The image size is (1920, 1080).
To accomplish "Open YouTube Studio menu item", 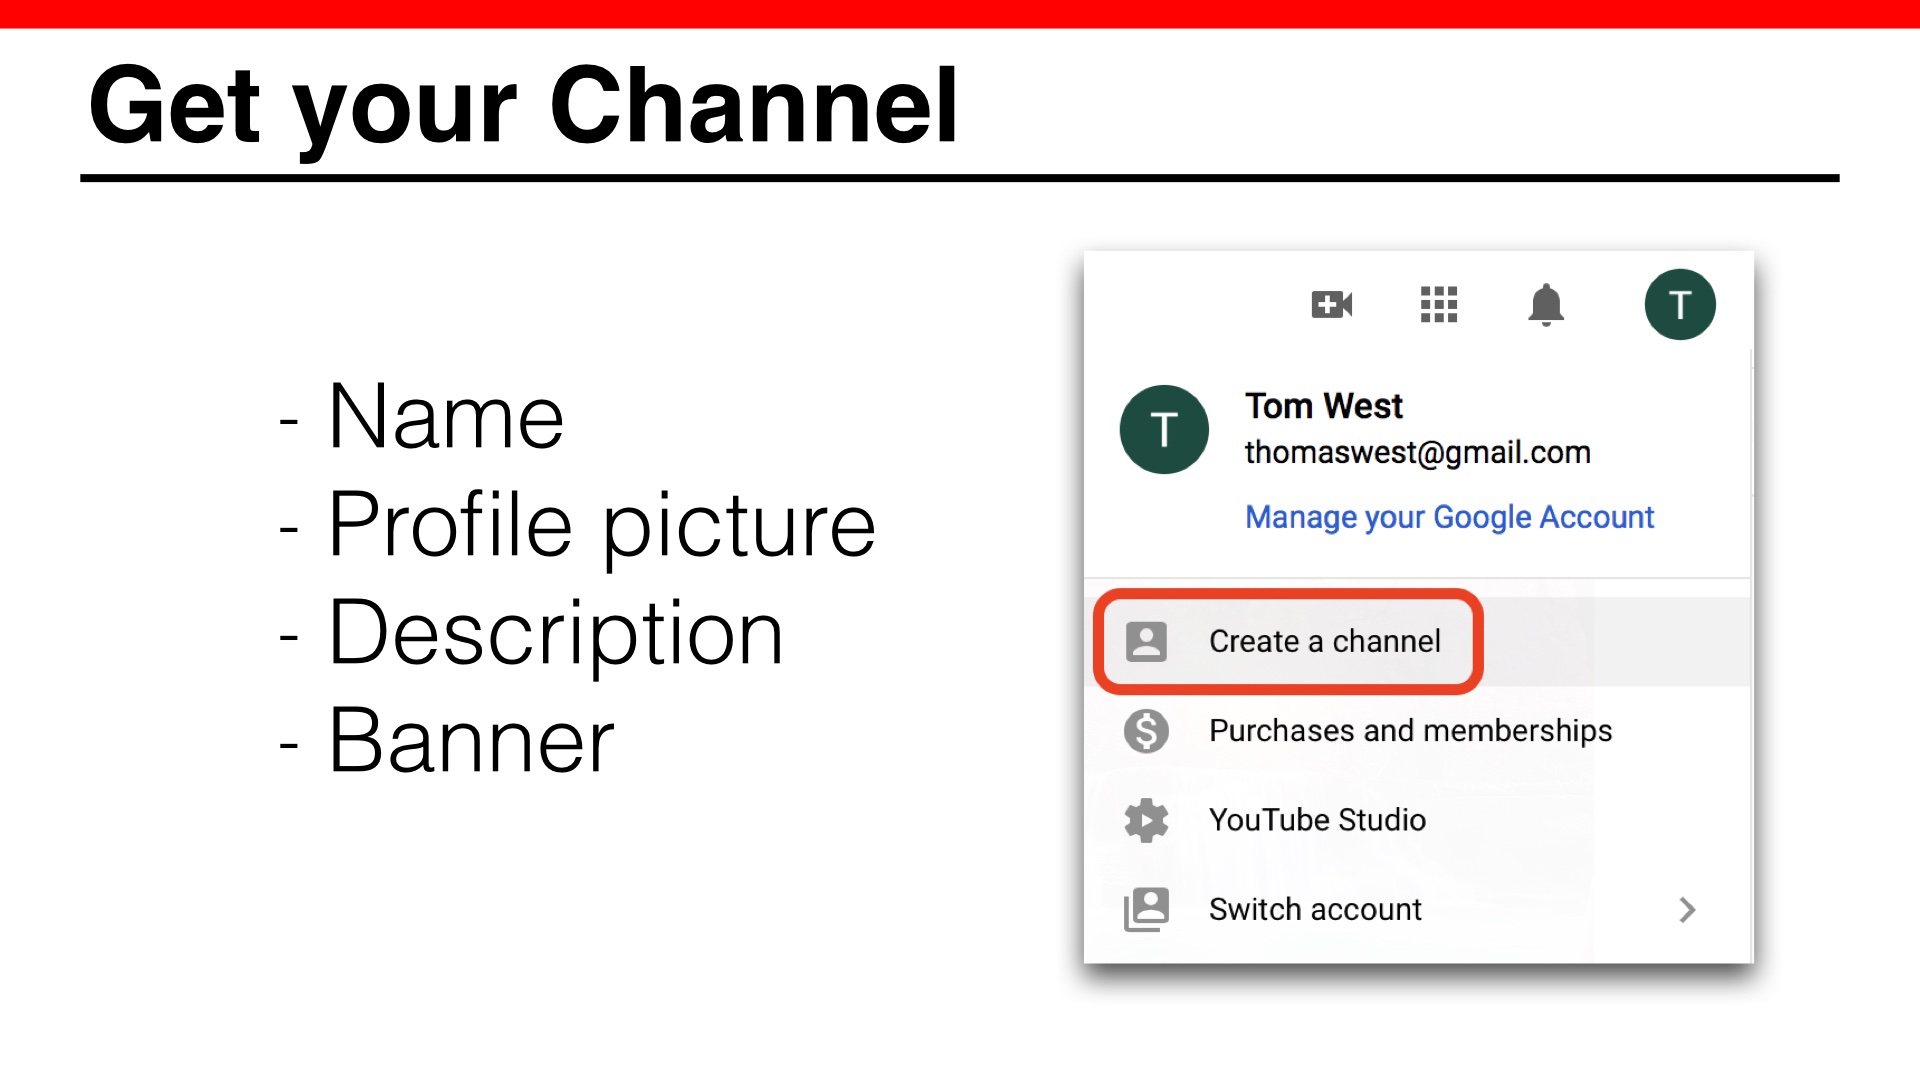I will pos(1418,820).
